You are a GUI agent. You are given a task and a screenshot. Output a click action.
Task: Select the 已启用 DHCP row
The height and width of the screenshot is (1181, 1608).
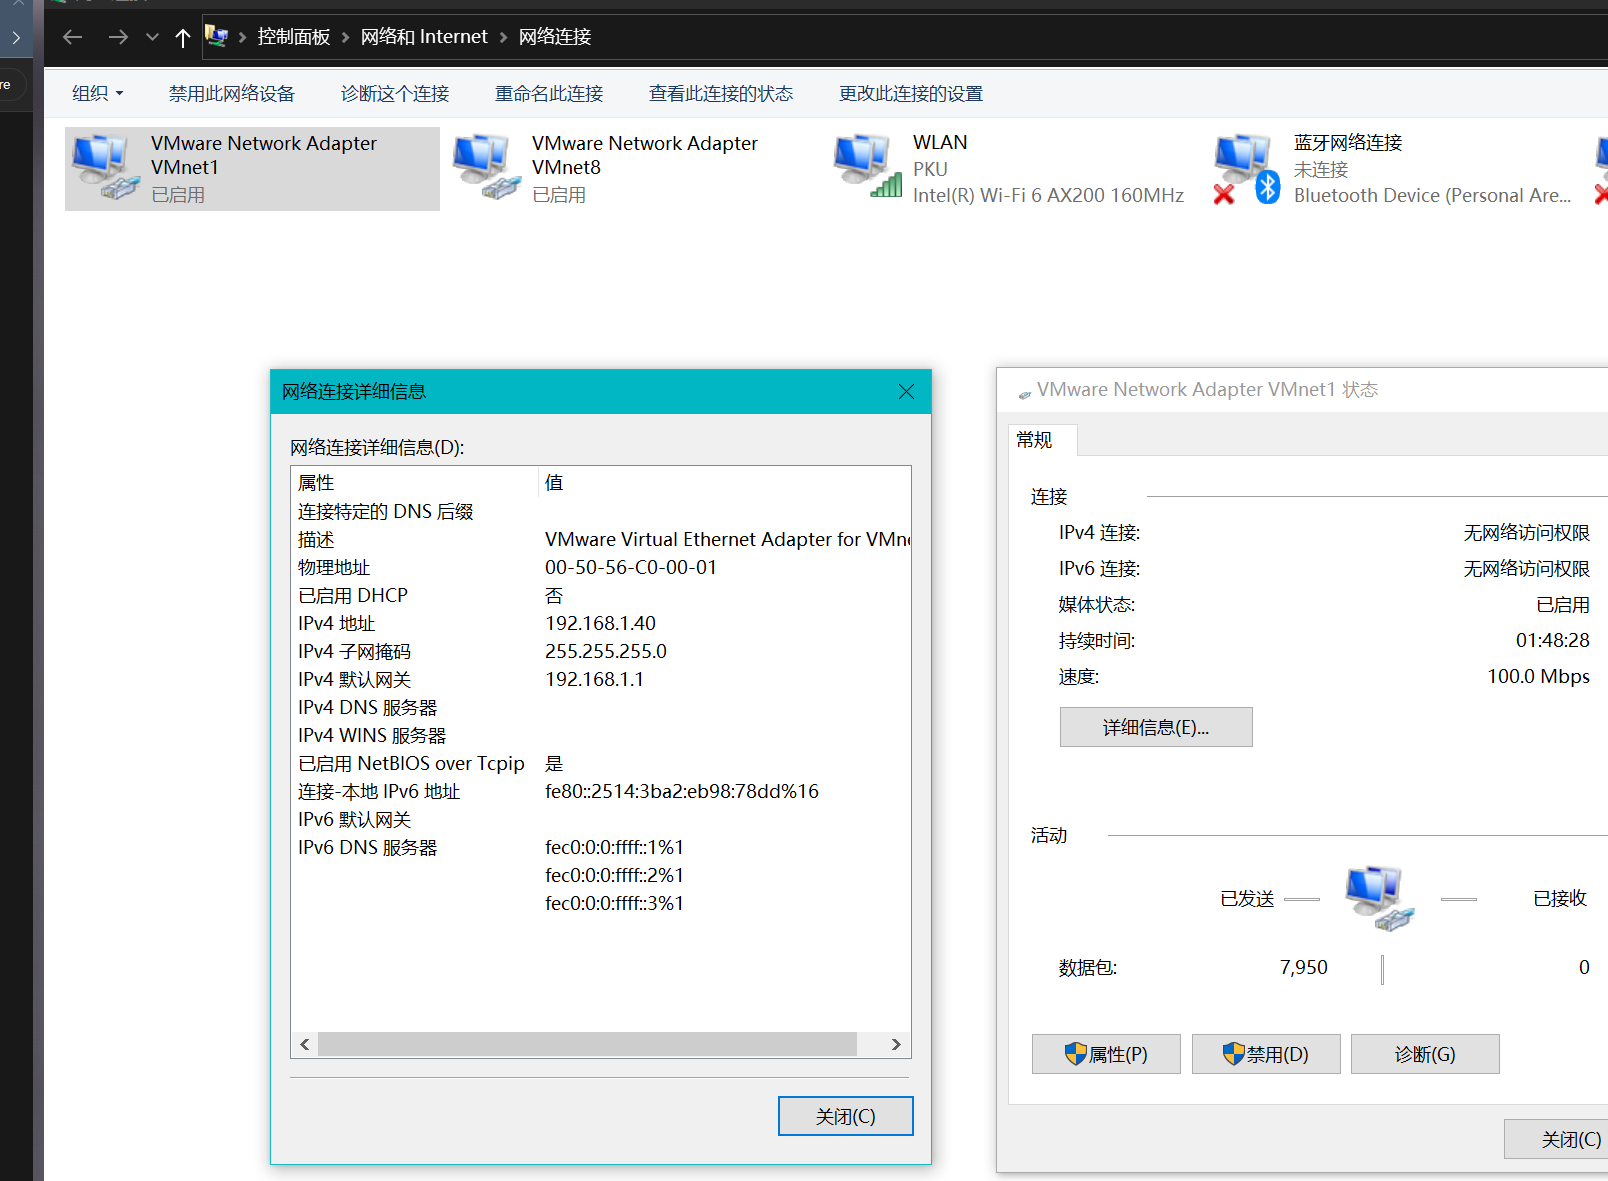pos(601,595)
